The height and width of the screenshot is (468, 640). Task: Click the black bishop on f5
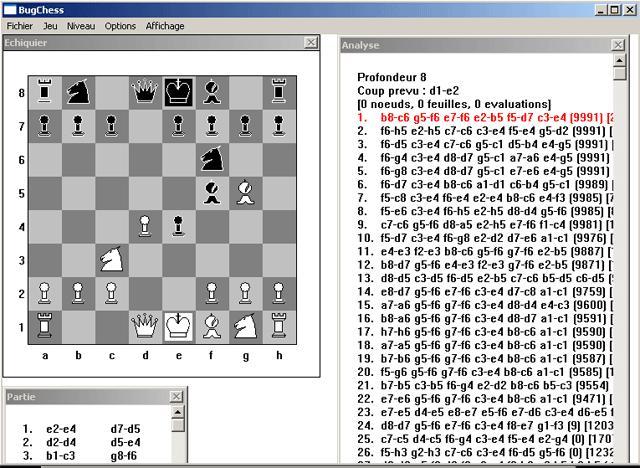[212, 193]
